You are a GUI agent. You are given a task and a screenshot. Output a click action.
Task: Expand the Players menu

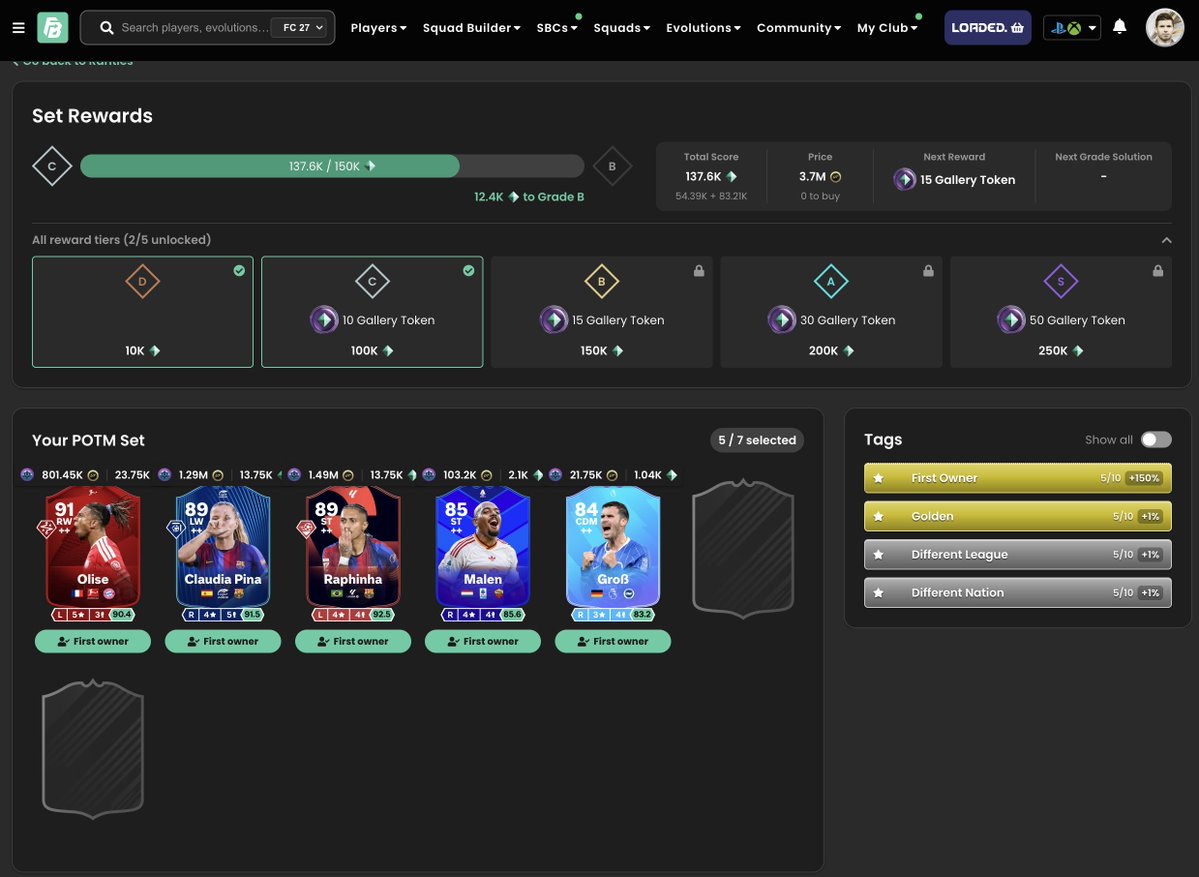379,28
